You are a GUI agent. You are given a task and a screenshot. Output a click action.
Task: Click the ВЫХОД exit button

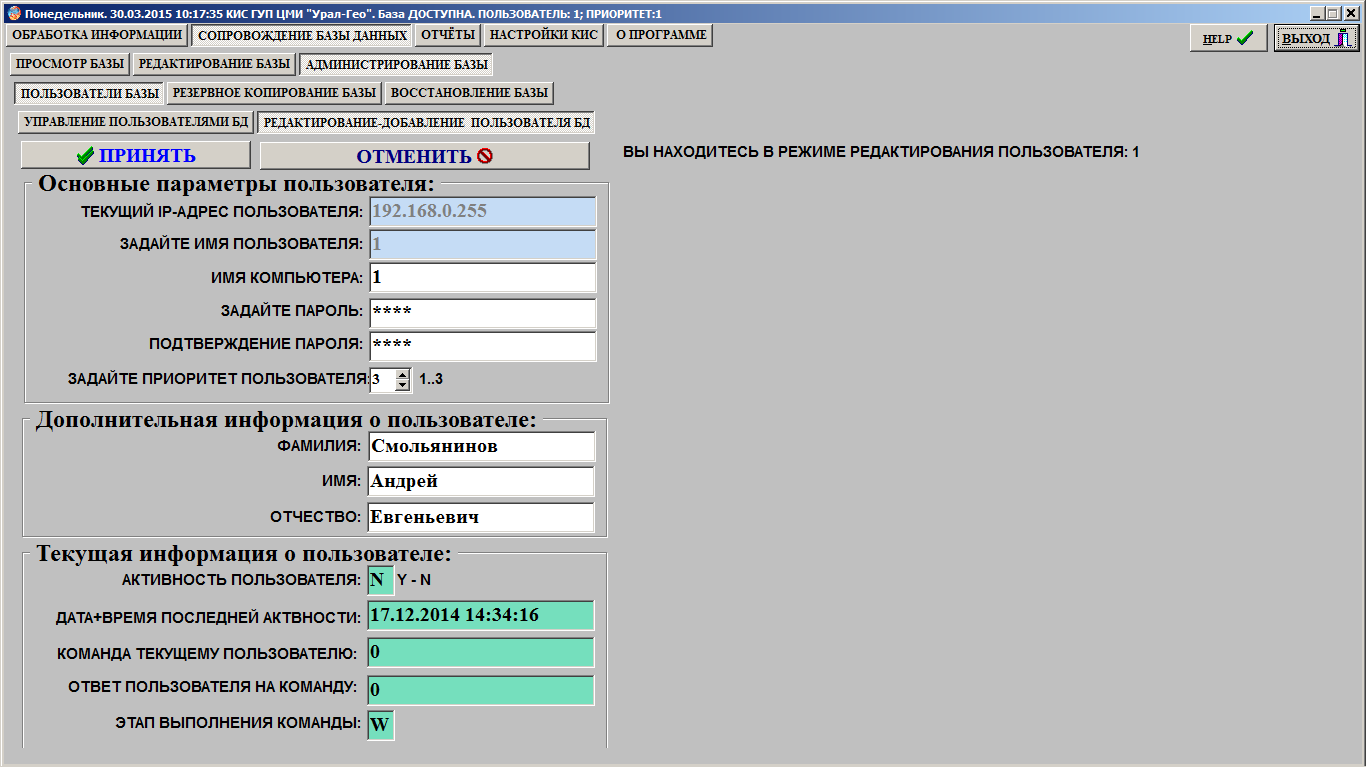click(x=1317, y=38)
